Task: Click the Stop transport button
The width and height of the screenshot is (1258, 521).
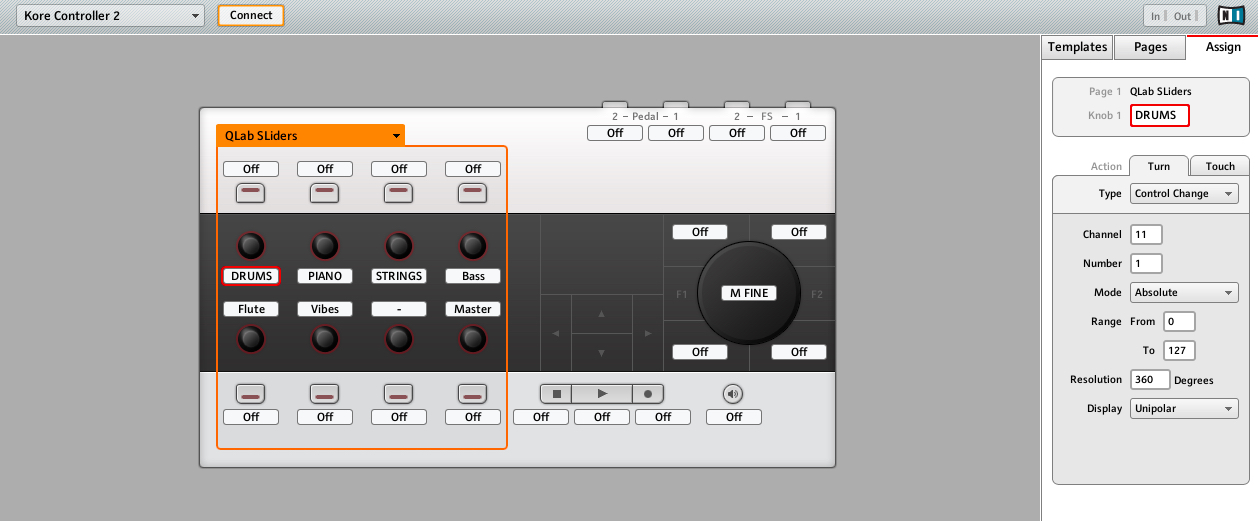Action: point(556,394)
